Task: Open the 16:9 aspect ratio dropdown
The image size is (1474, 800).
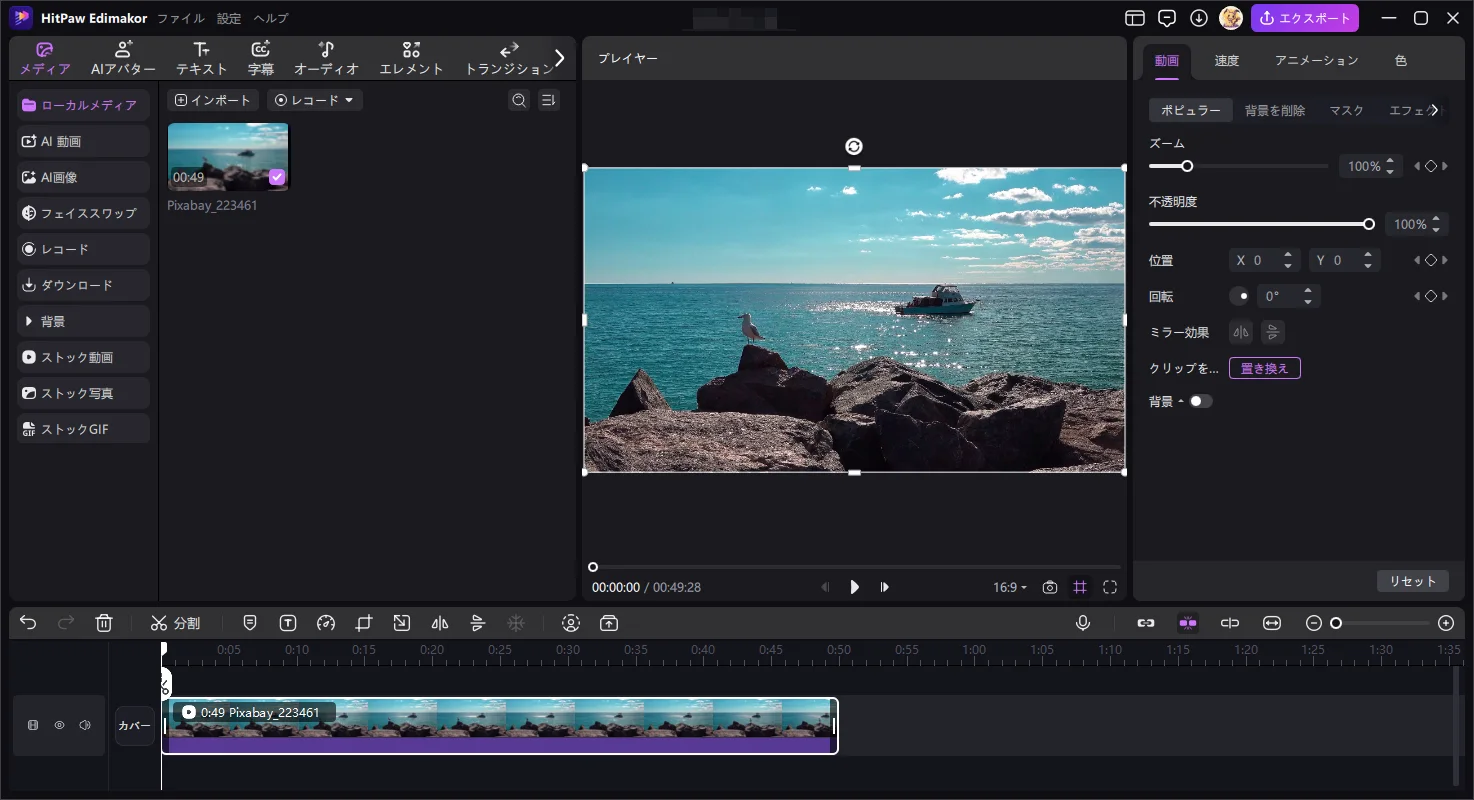Action: (x=1009, y=587)
